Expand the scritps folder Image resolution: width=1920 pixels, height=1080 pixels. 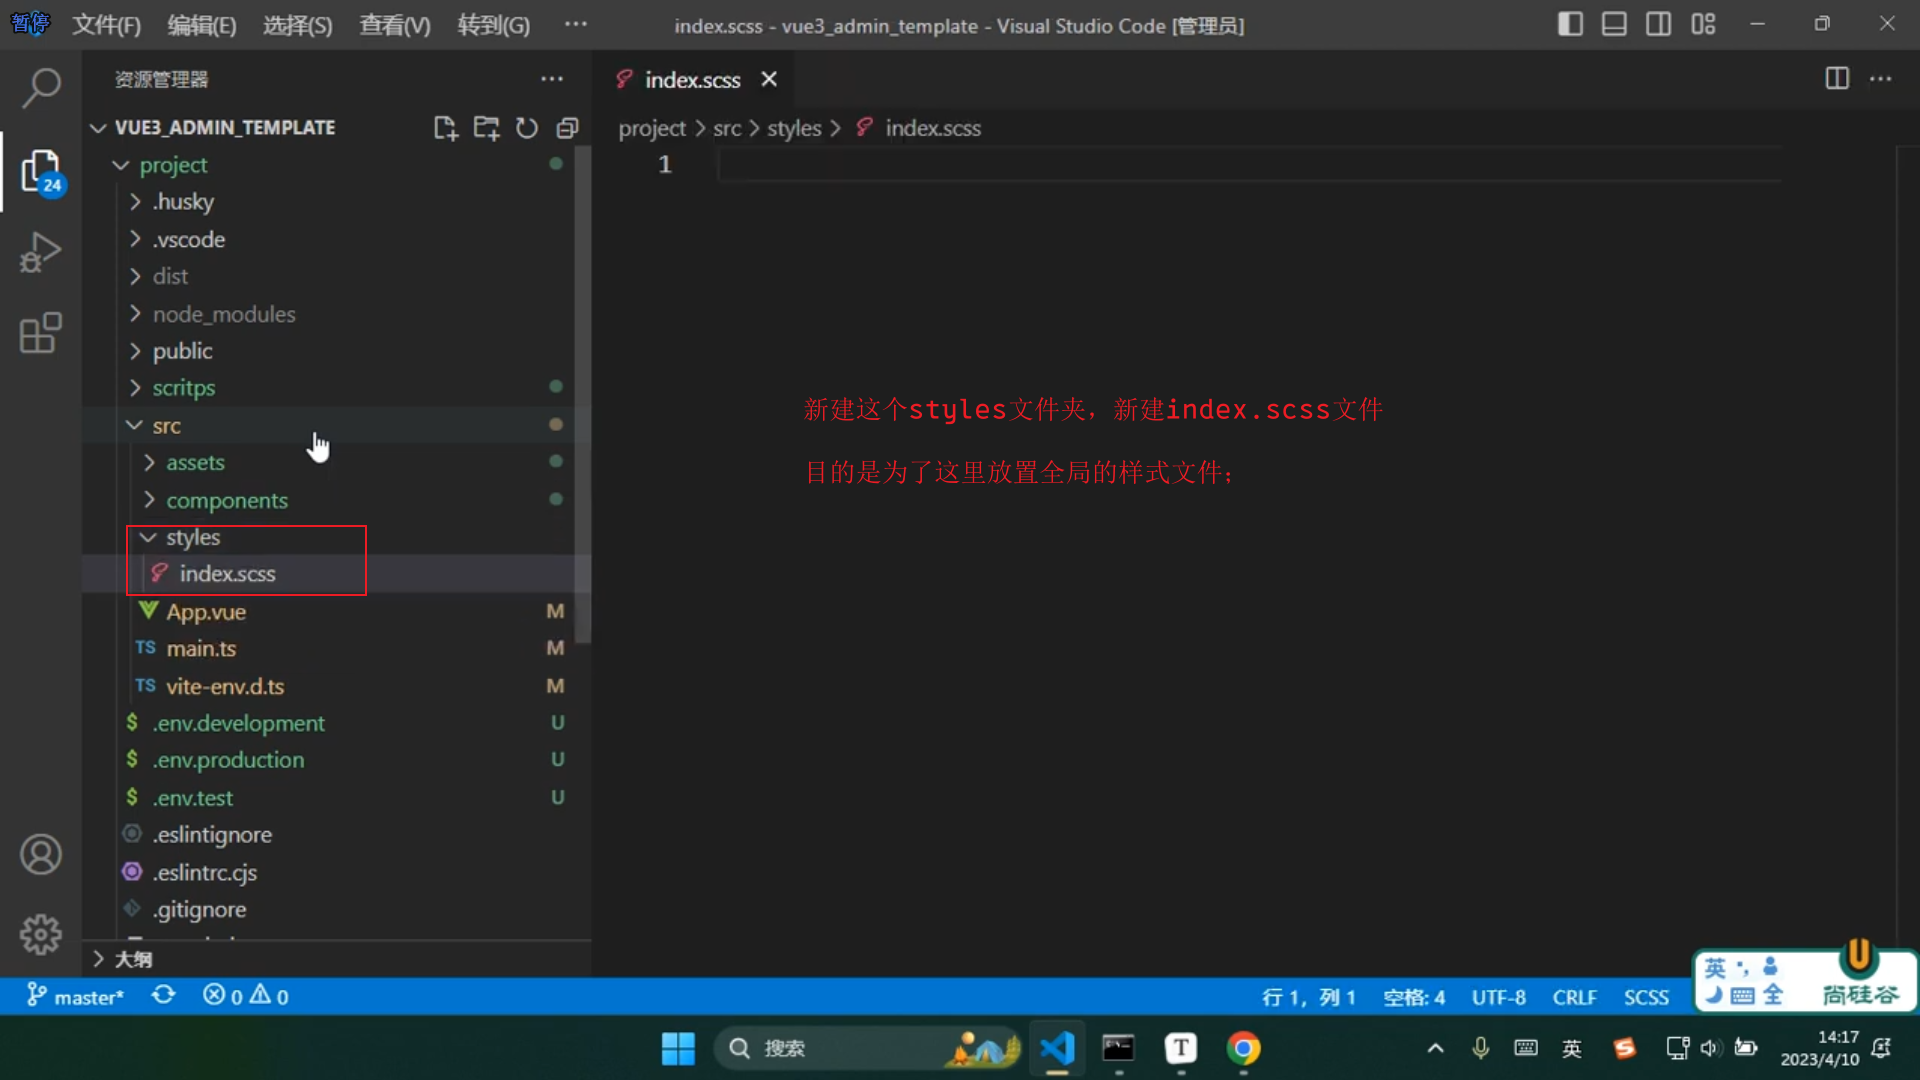[x=183, y=389]
